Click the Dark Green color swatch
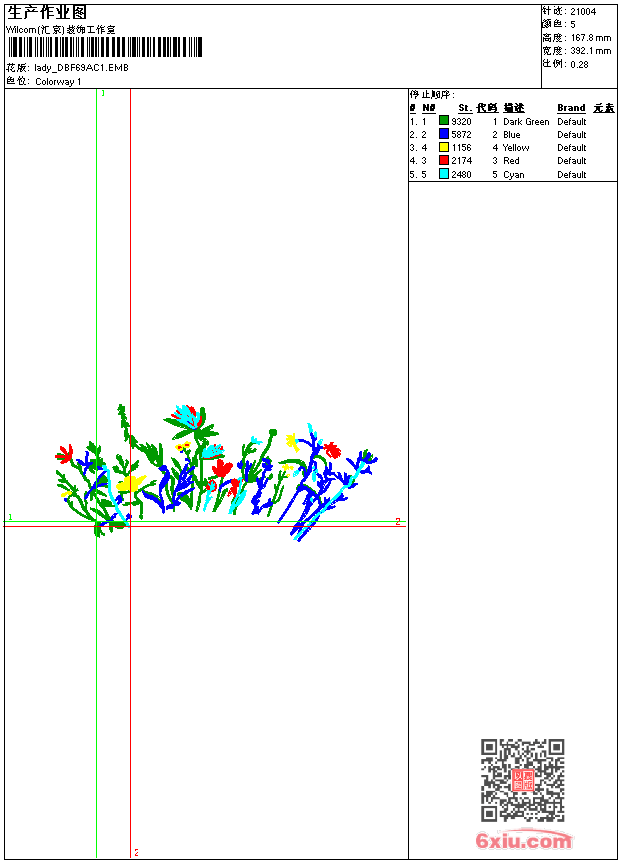This screenshot has height=860, width=620. [x=444, y=120]
